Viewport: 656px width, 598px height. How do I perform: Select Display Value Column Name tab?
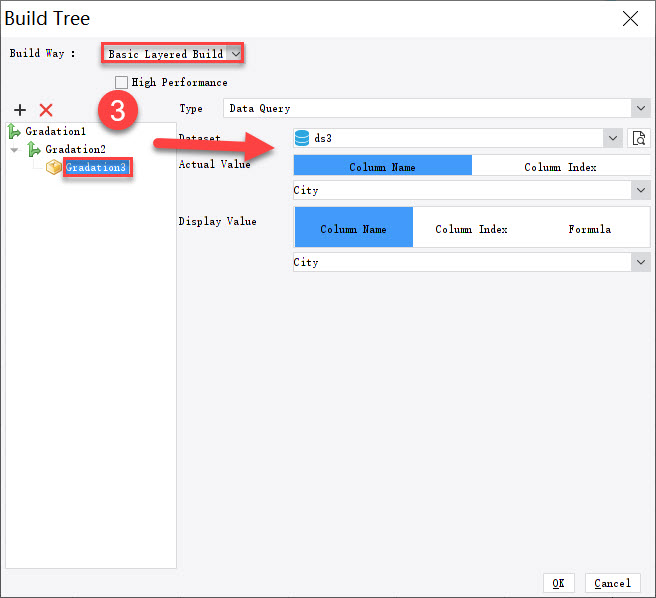(354, 227)
